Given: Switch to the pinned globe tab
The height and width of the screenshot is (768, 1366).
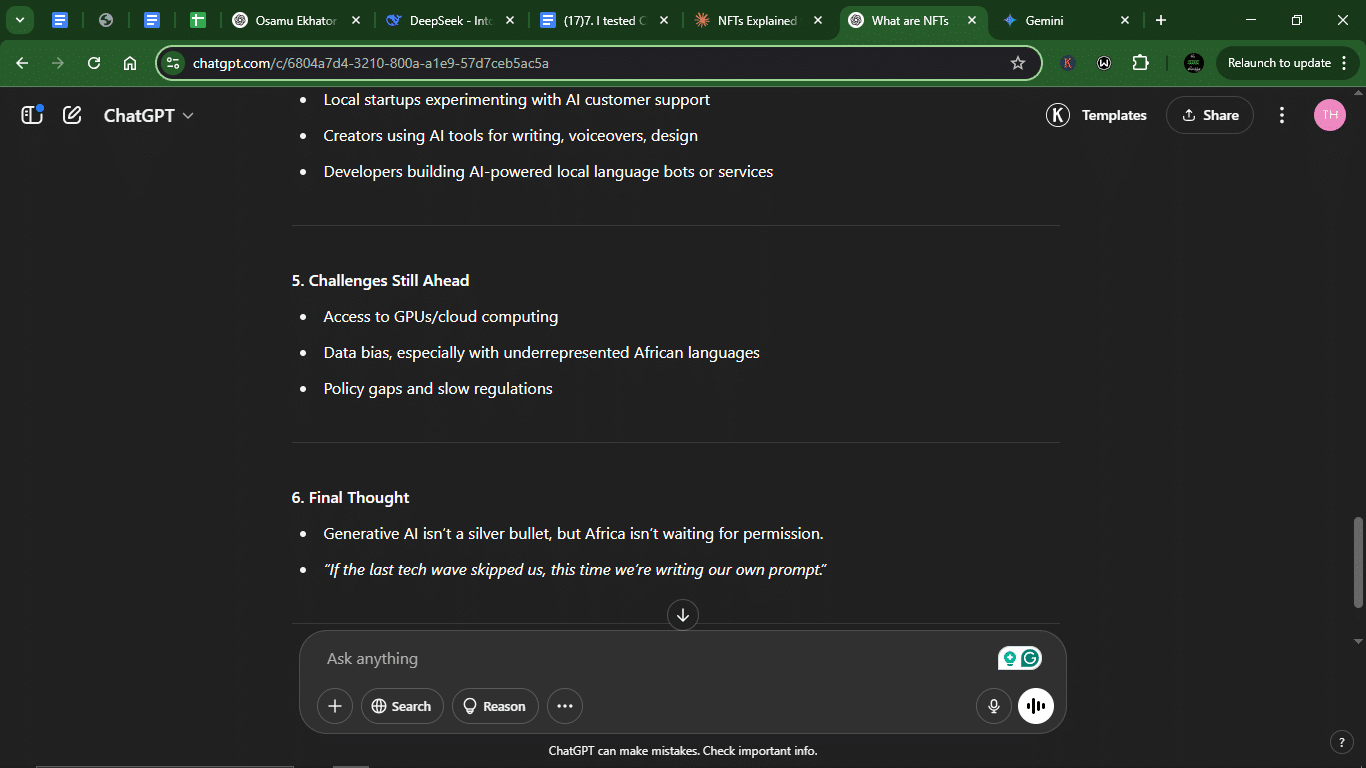Looking at the screenshot, I should pyautogui.click(x=106, y=20).
